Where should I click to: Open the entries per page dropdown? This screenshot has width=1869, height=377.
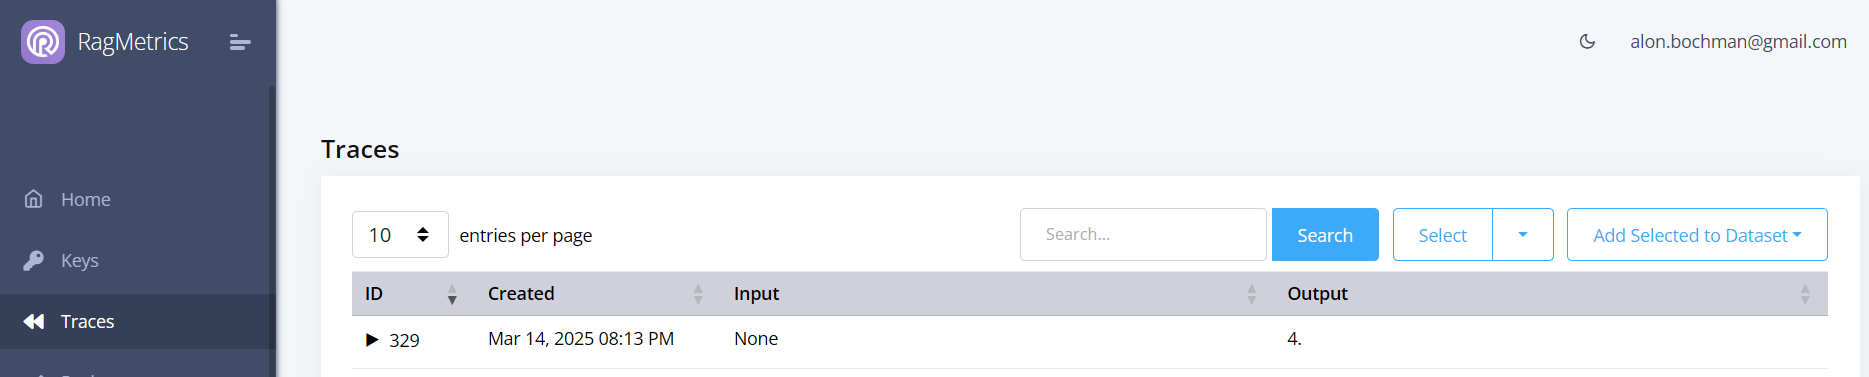(x=400, y=235)
